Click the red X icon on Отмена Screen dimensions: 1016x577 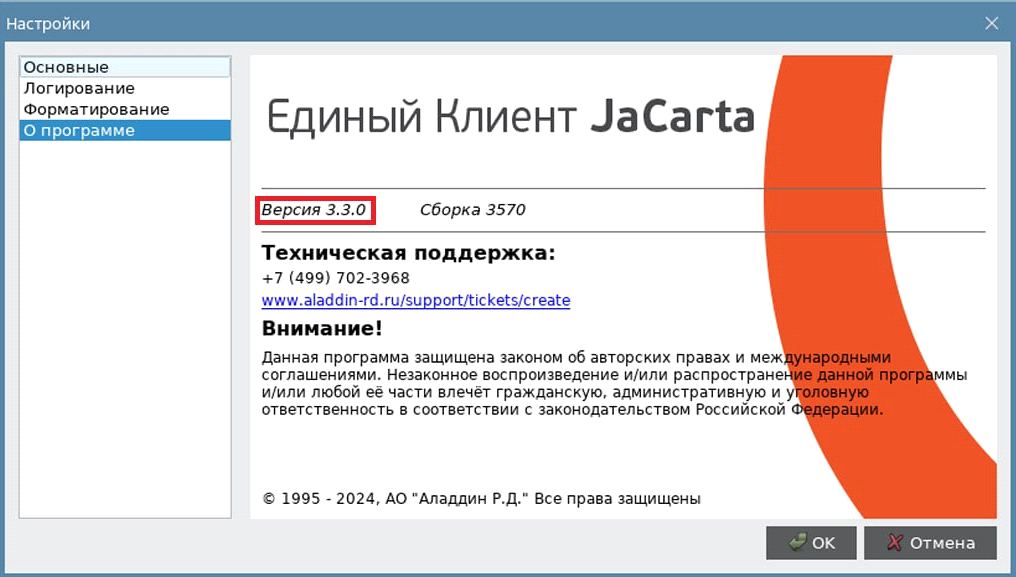click(x=896, y=543)
